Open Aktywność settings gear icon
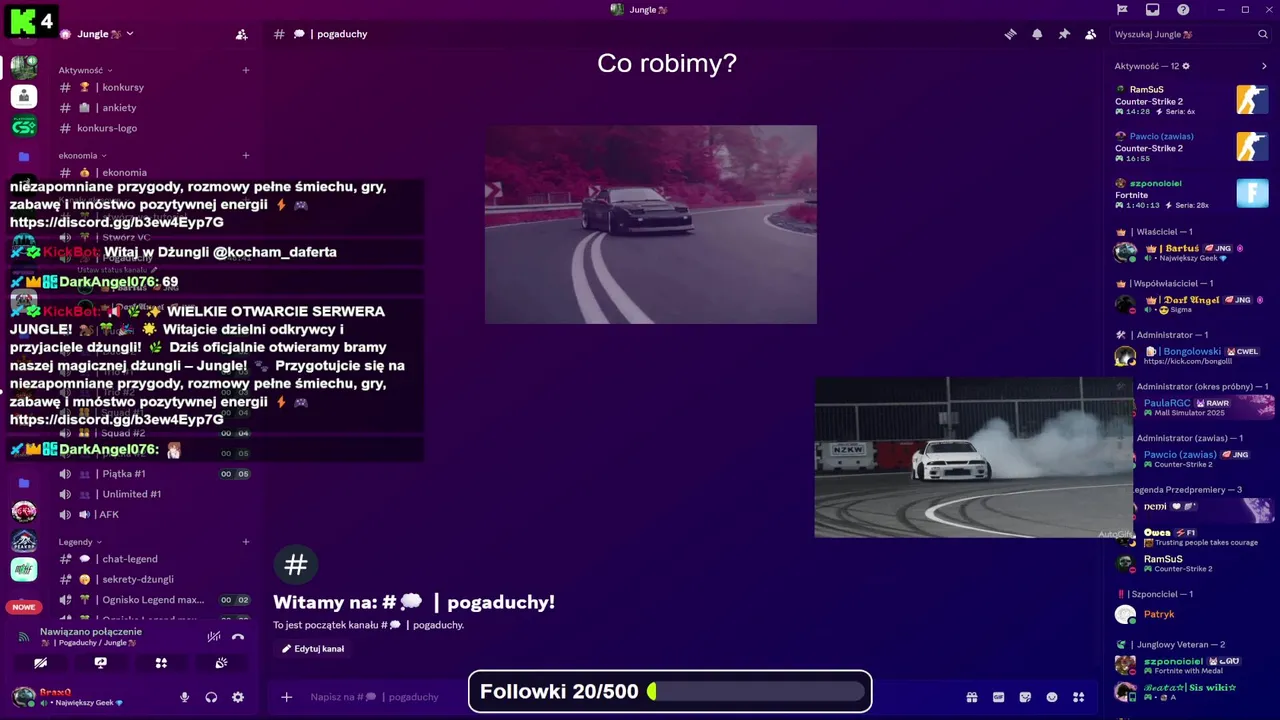This screenshot has width=1280, height=720. [x=1186, y=66]
